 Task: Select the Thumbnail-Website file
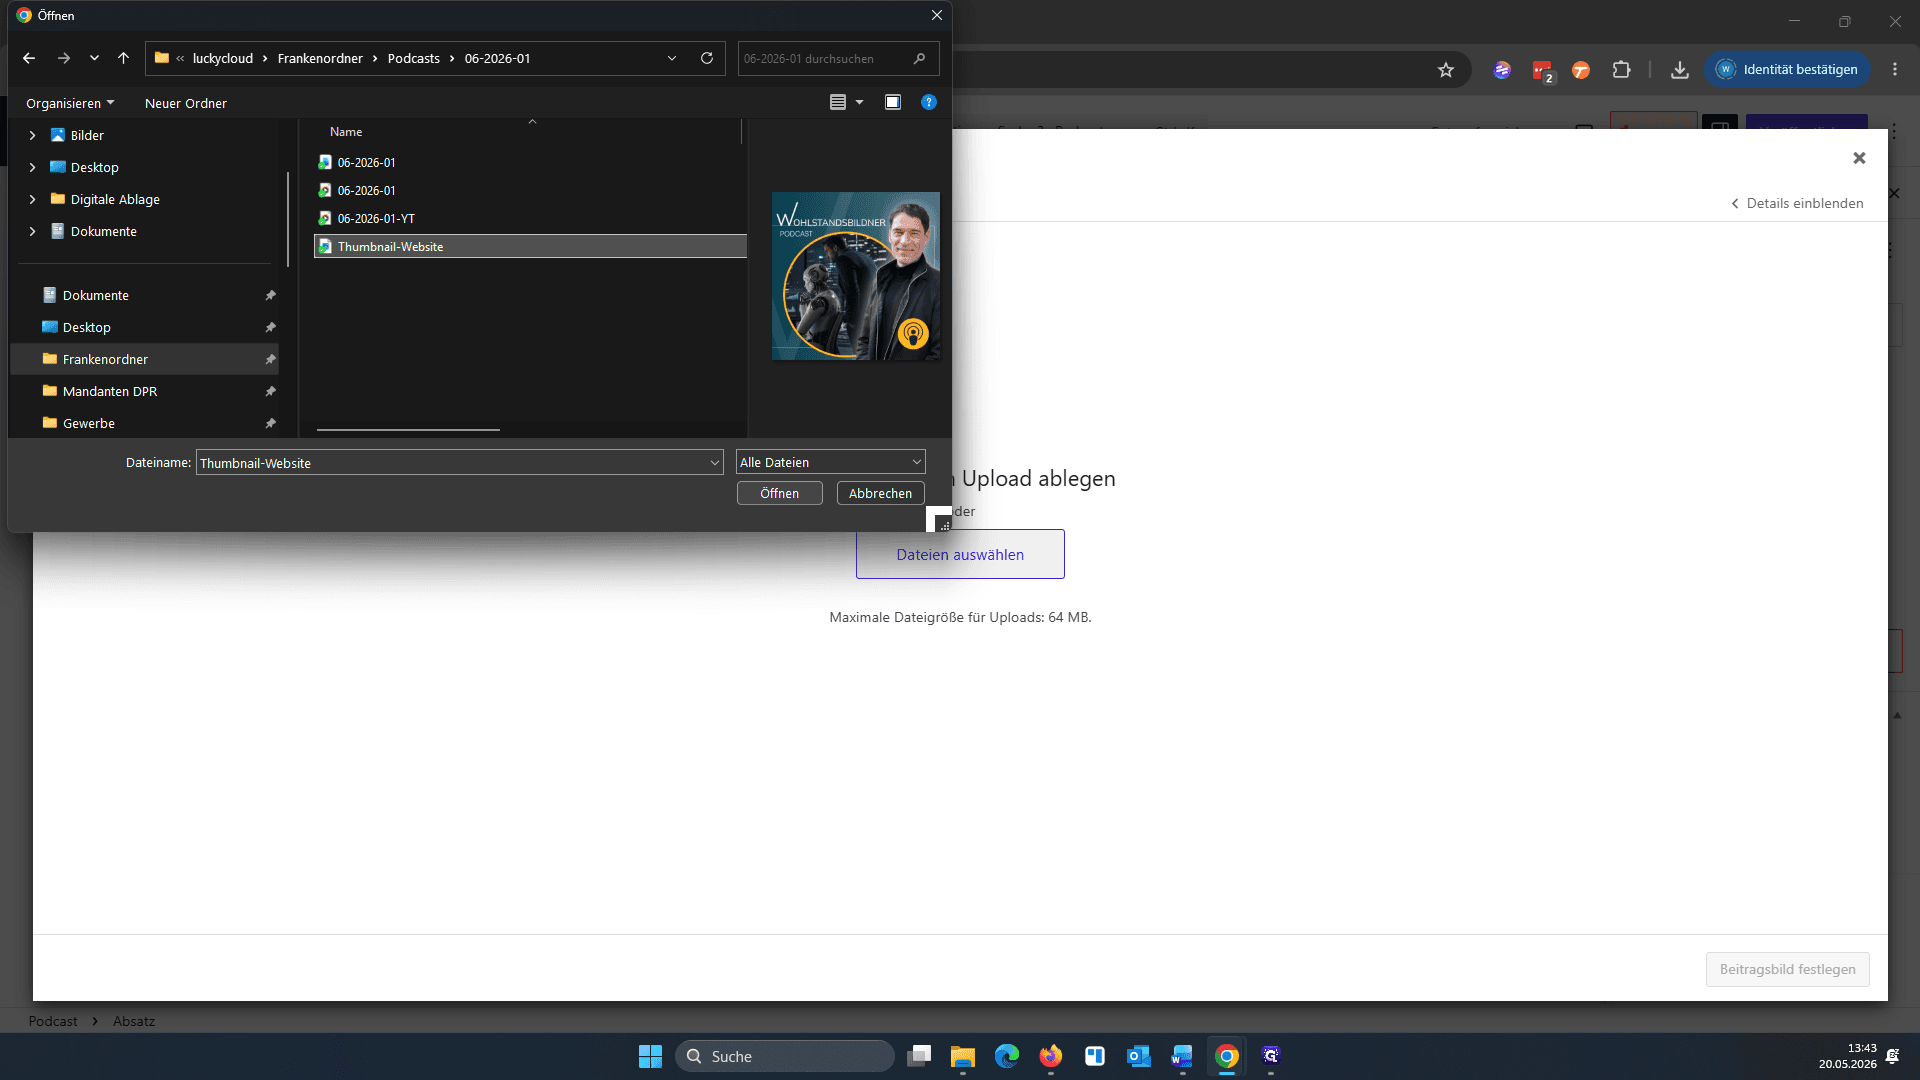point(530,246)
